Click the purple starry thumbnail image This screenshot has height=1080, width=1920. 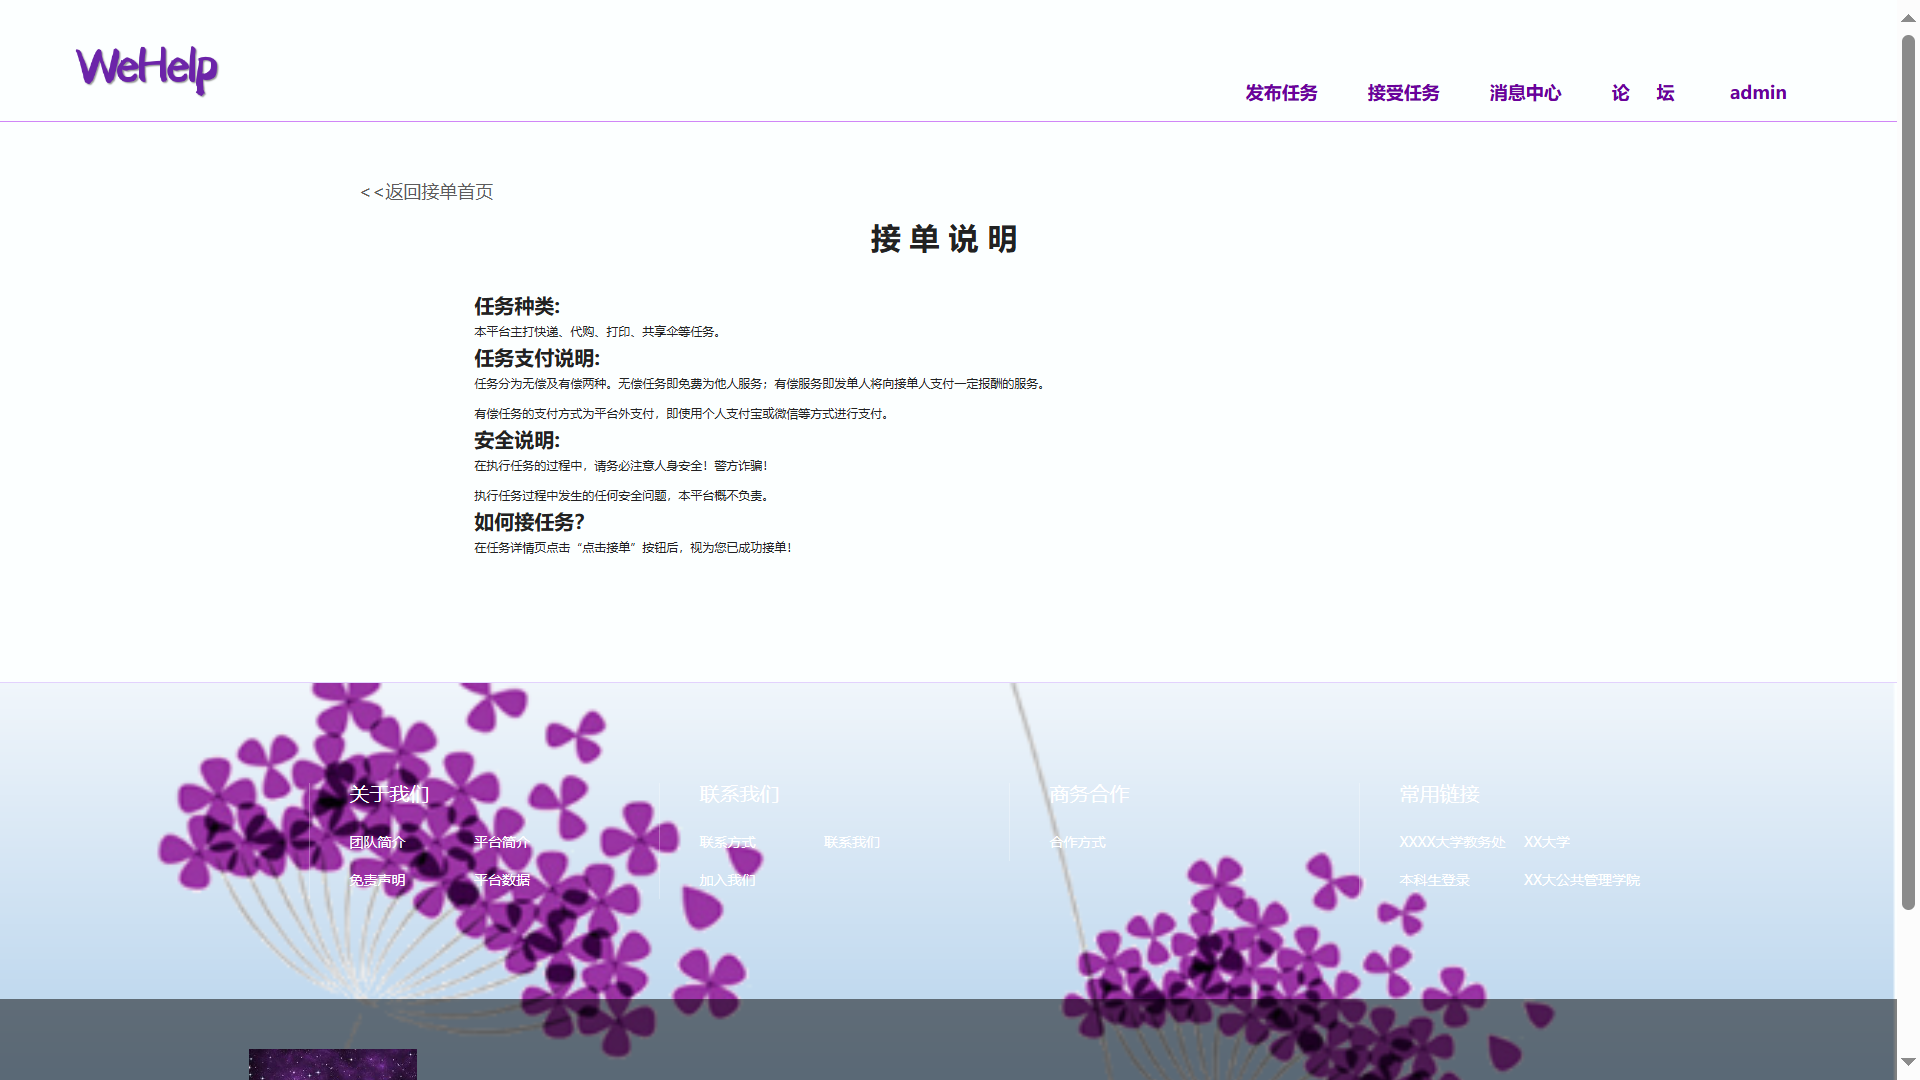pyautogui.click(x=332, y=1064)
